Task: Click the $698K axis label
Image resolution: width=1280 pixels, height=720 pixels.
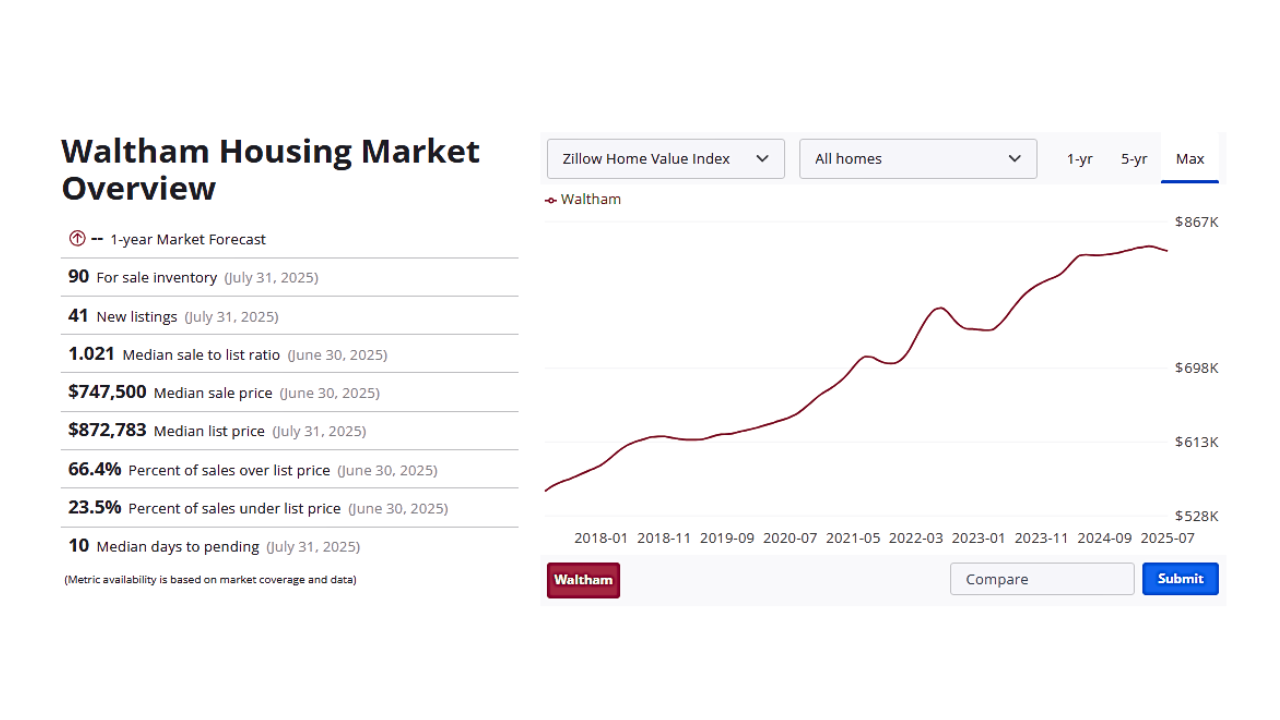Action: (1196, 368)
